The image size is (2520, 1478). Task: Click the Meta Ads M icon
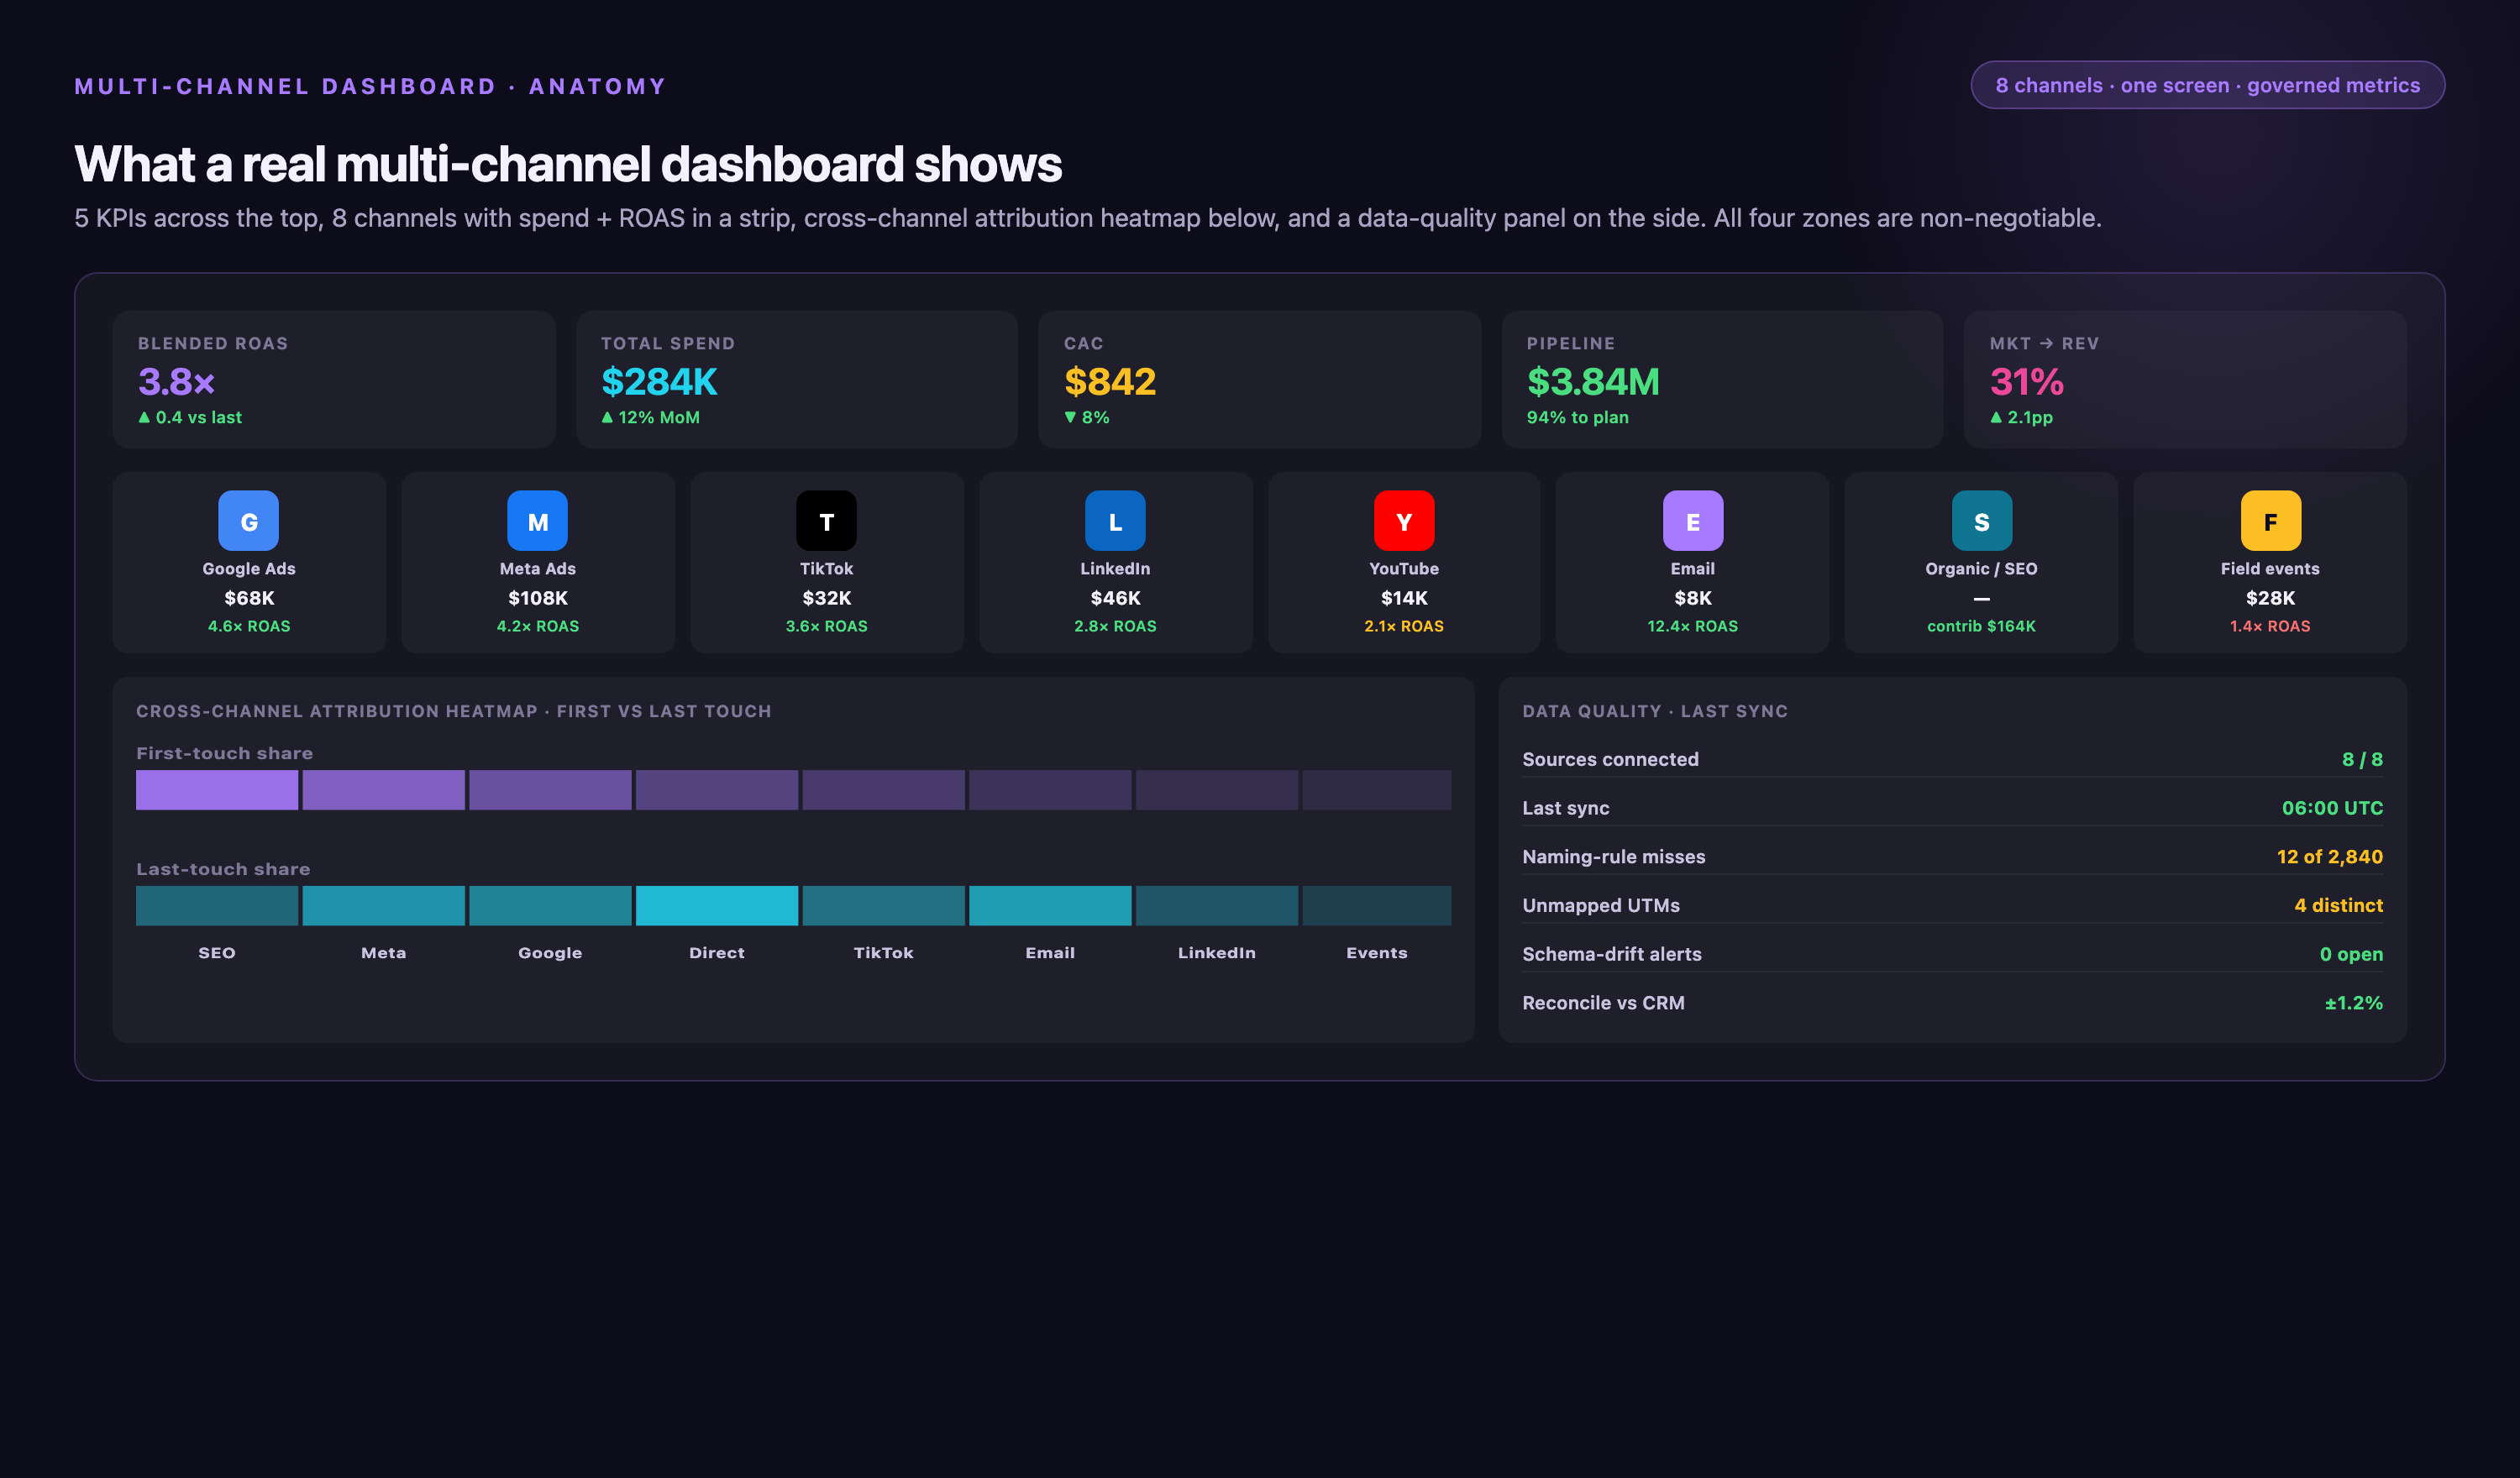(538, 521)
